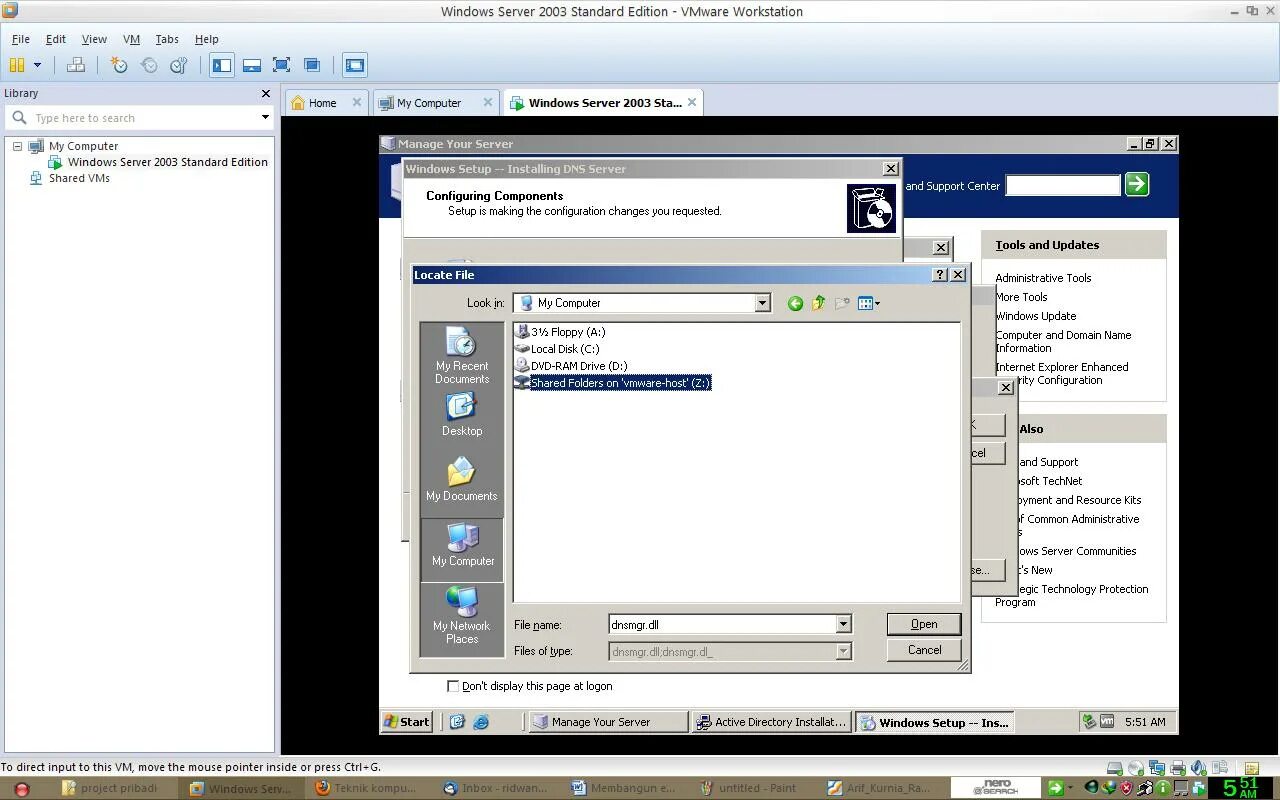Image resolution: width=1280 pixels, height=800 pixels.
Task: Click Administrative Tools link in Manage Your Server
Action: click(1043, 278)
